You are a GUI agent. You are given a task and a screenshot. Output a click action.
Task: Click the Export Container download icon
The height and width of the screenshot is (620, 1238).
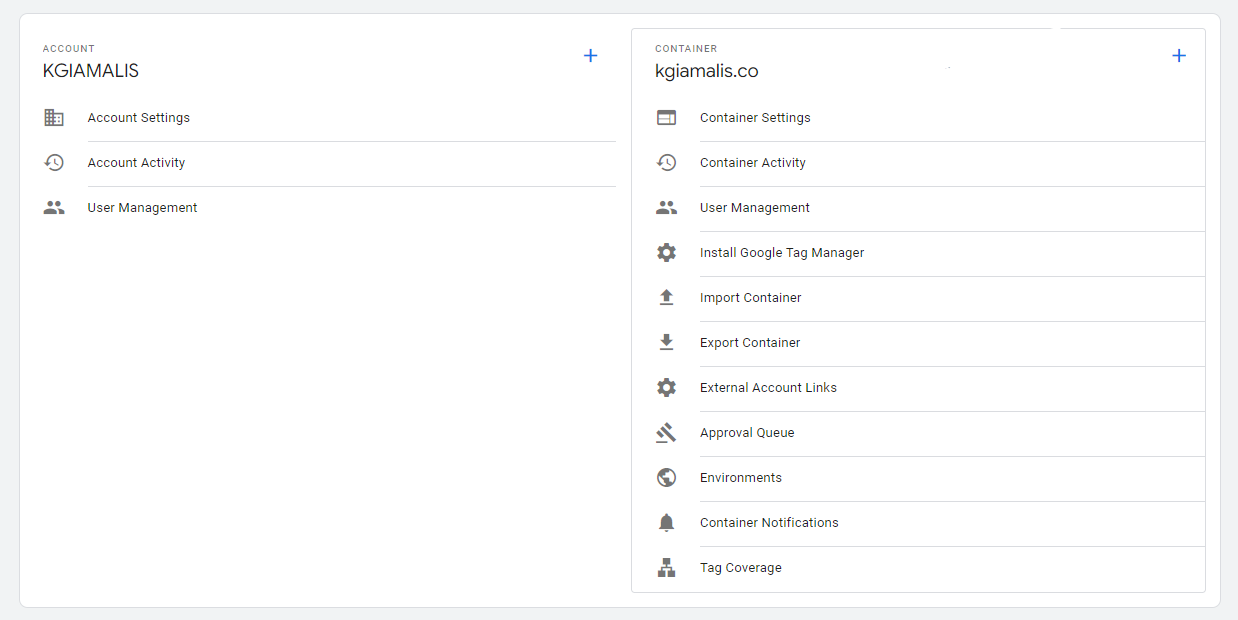tap(666, 343)
